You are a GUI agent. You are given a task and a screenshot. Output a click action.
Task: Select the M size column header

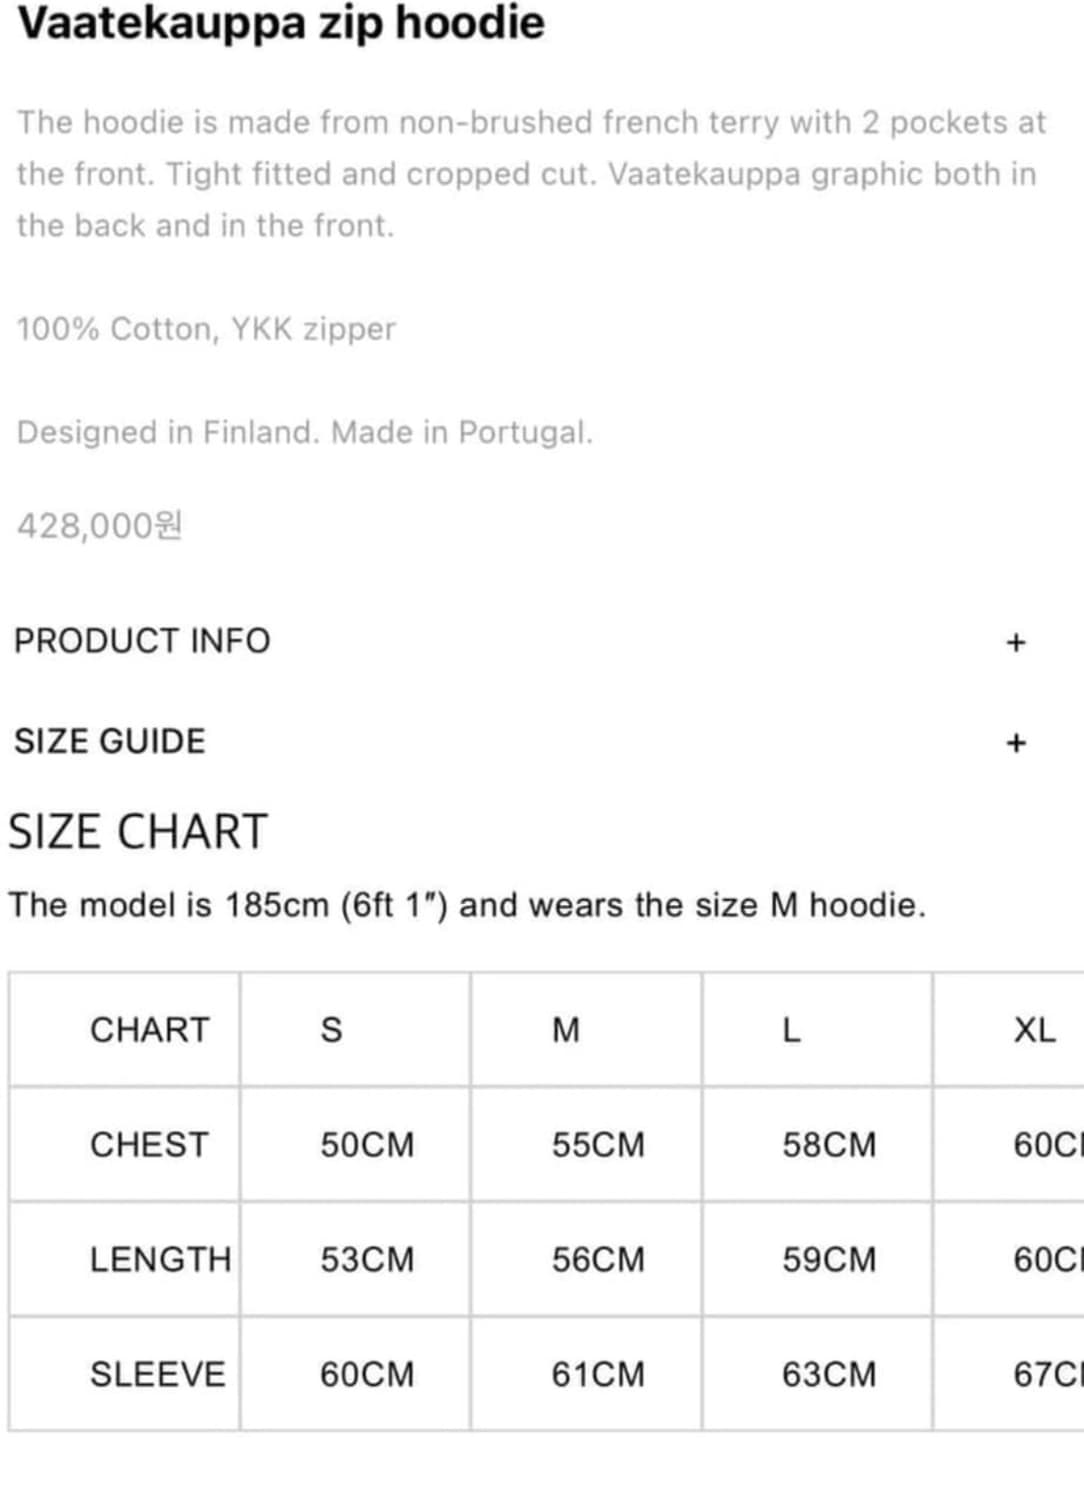pyautogui.click(x=566, y=1030)
